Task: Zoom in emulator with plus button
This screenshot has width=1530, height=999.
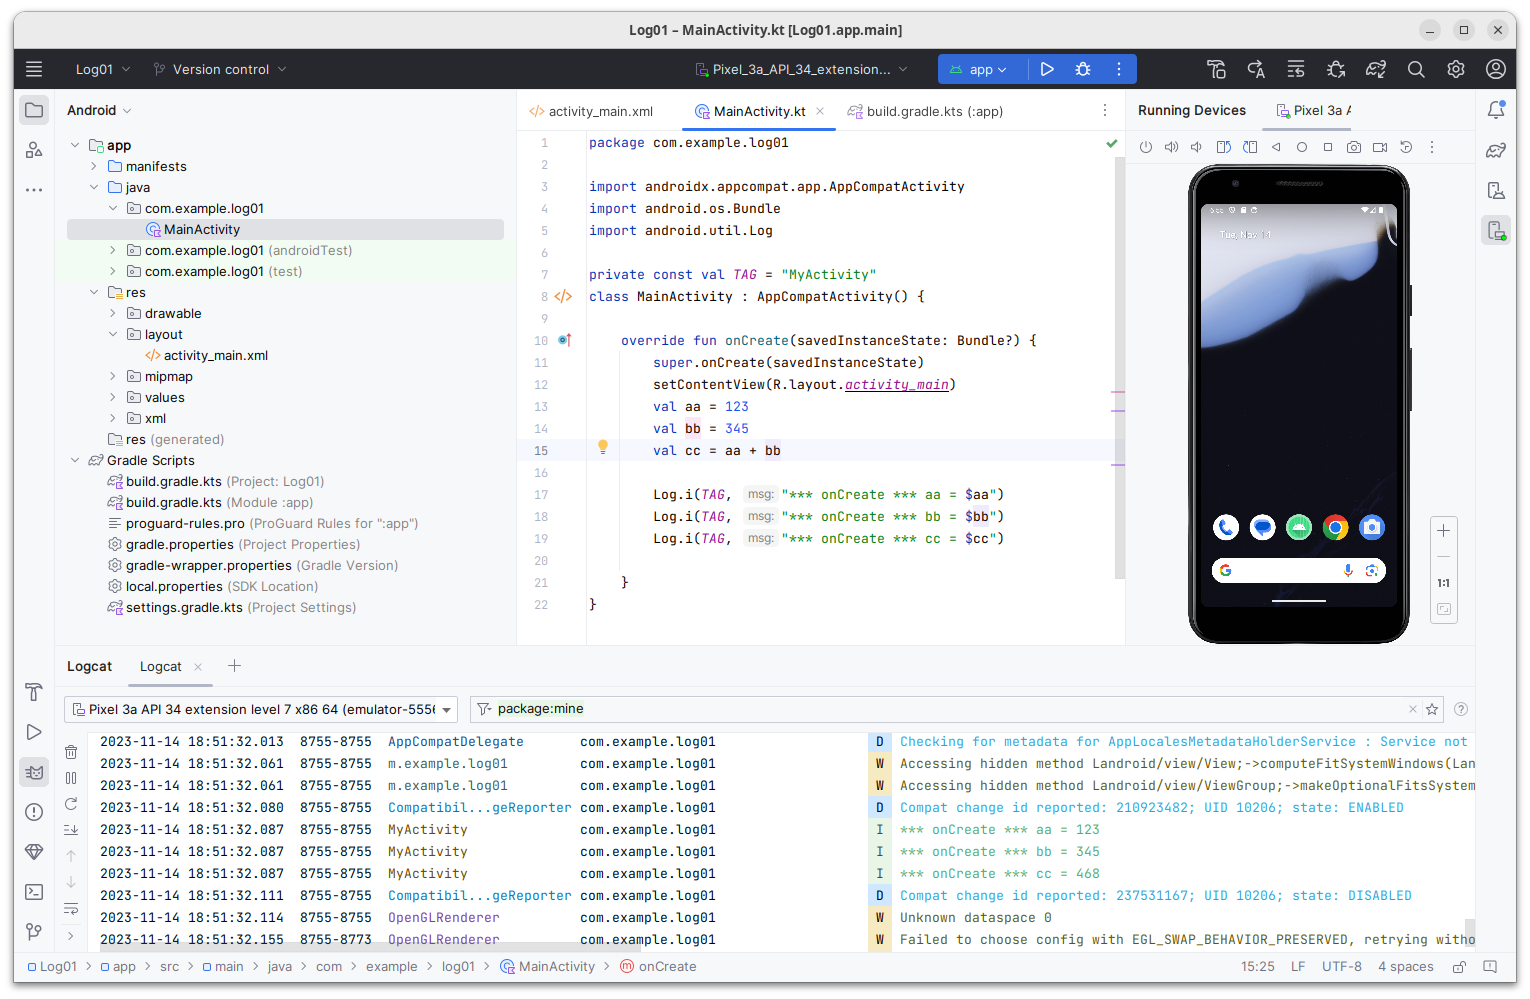Action: coord(1443,530)
